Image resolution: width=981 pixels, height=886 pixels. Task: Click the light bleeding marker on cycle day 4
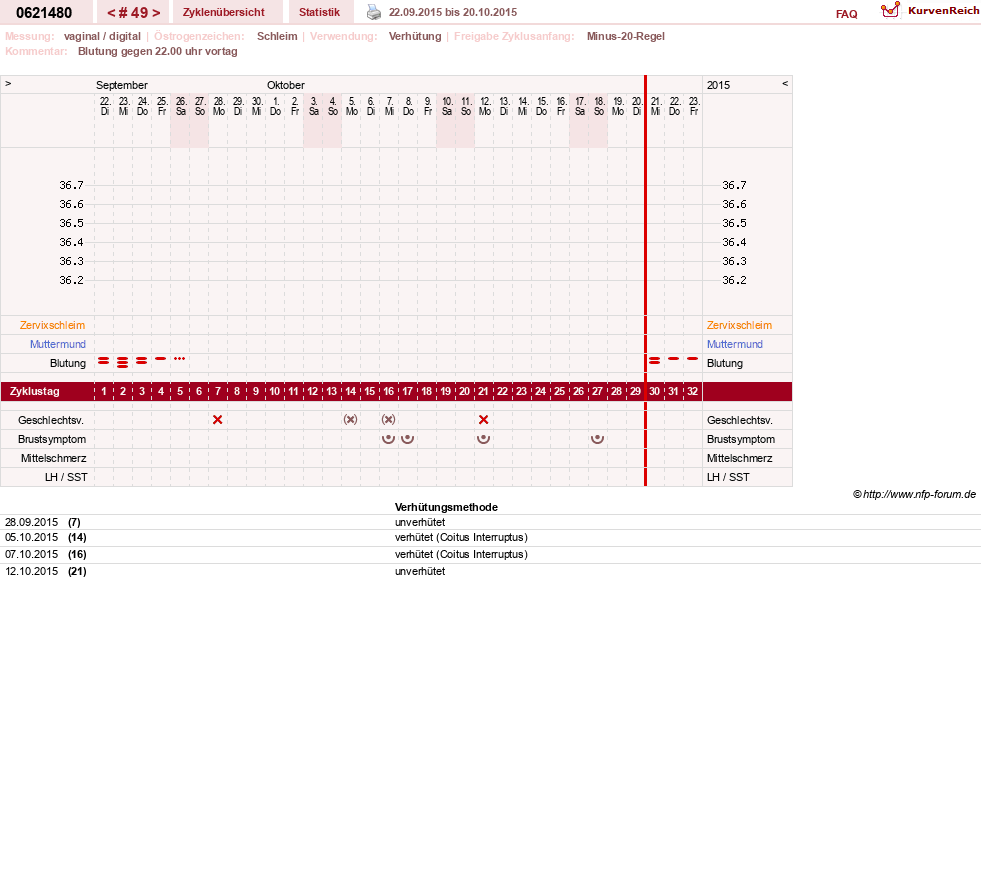161,359
